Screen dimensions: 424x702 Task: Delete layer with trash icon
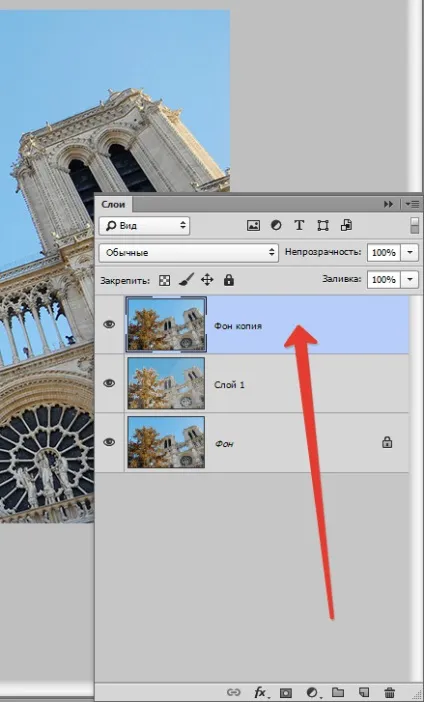tap(390, 692)
